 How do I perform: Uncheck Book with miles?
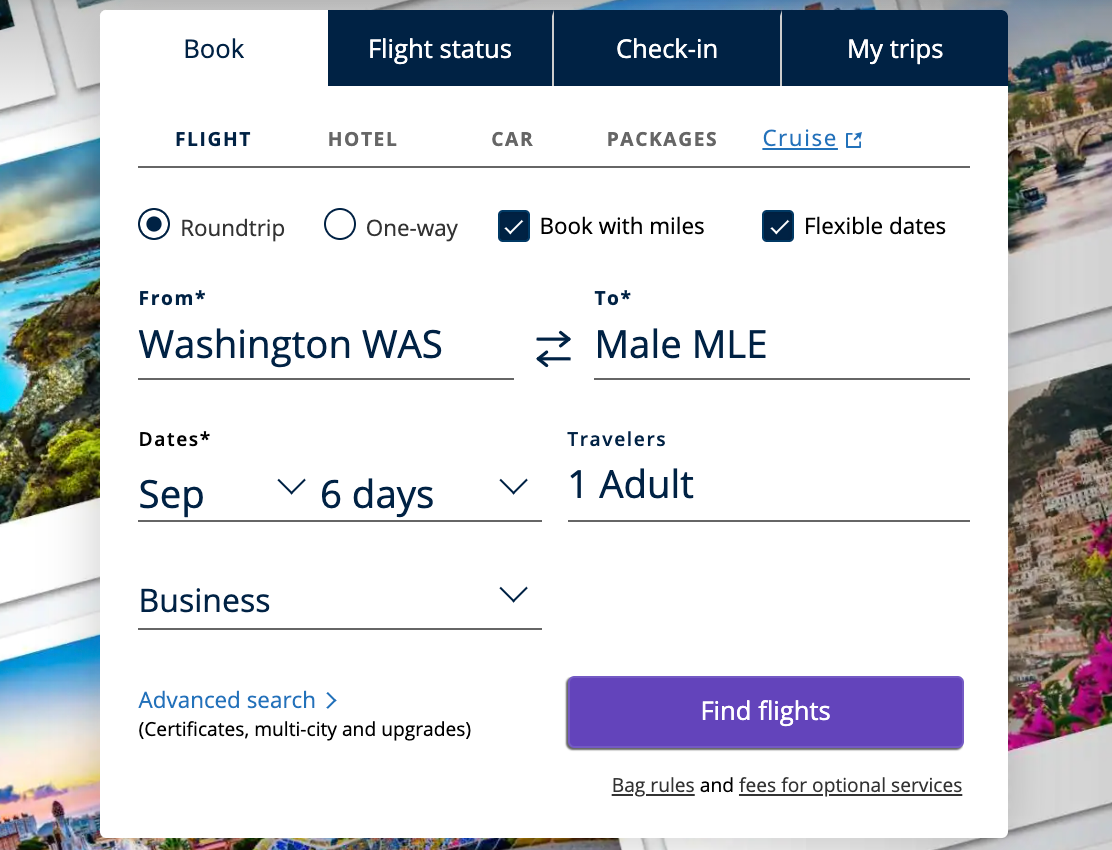tap(513, 226)
